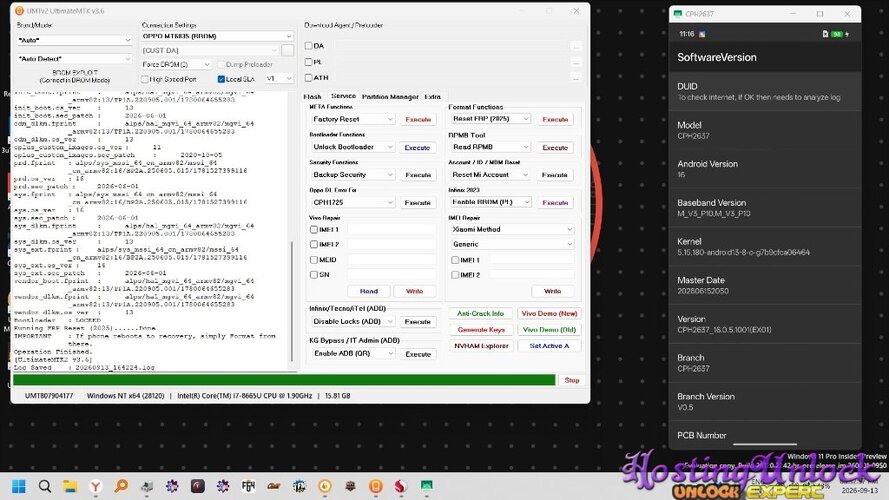
Task: Expand the Enable ADB (QR) dropdown
Action: [353, 353]
